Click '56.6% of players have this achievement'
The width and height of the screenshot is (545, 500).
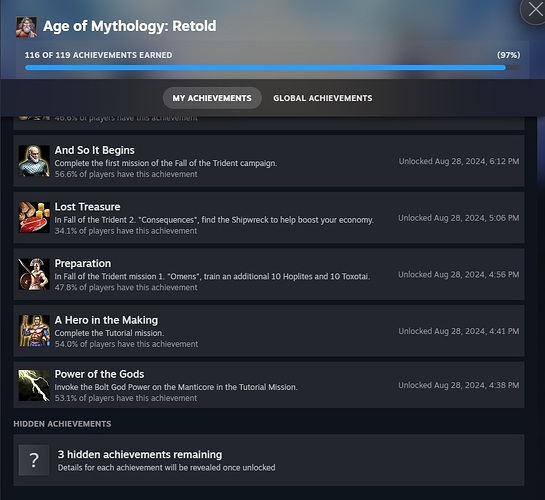point(126,174)
